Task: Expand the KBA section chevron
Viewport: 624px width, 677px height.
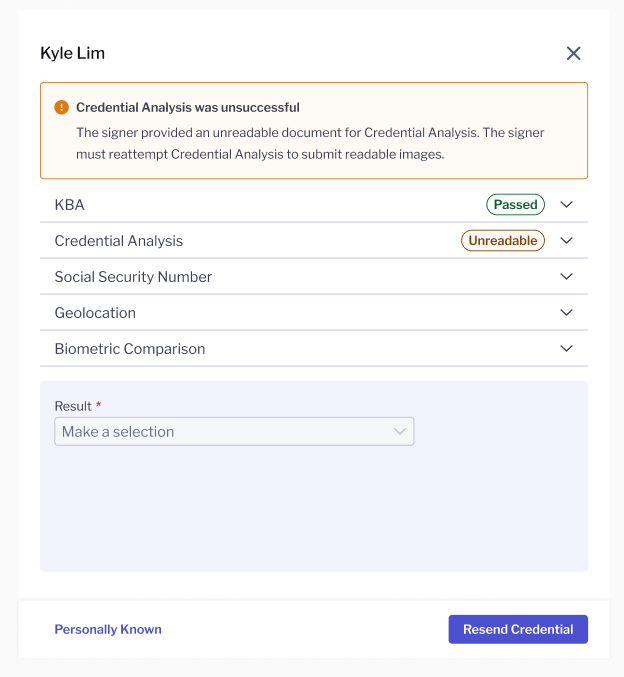Action: click(566, 204)
